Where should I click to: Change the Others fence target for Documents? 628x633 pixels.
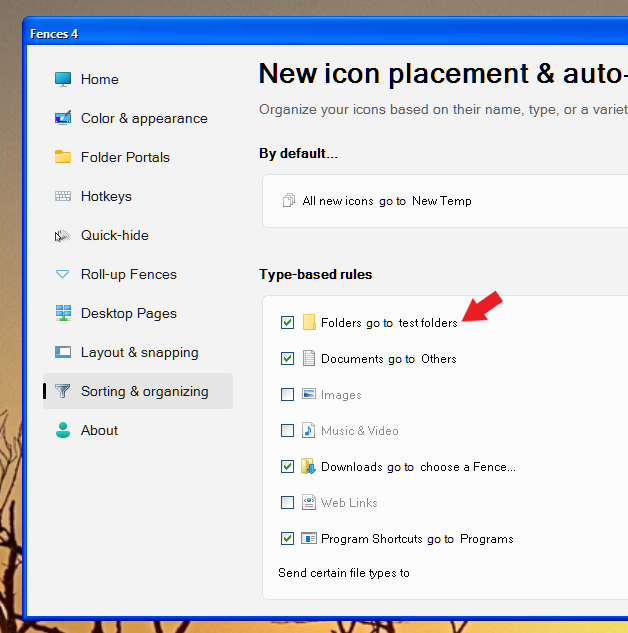(439, 358)
